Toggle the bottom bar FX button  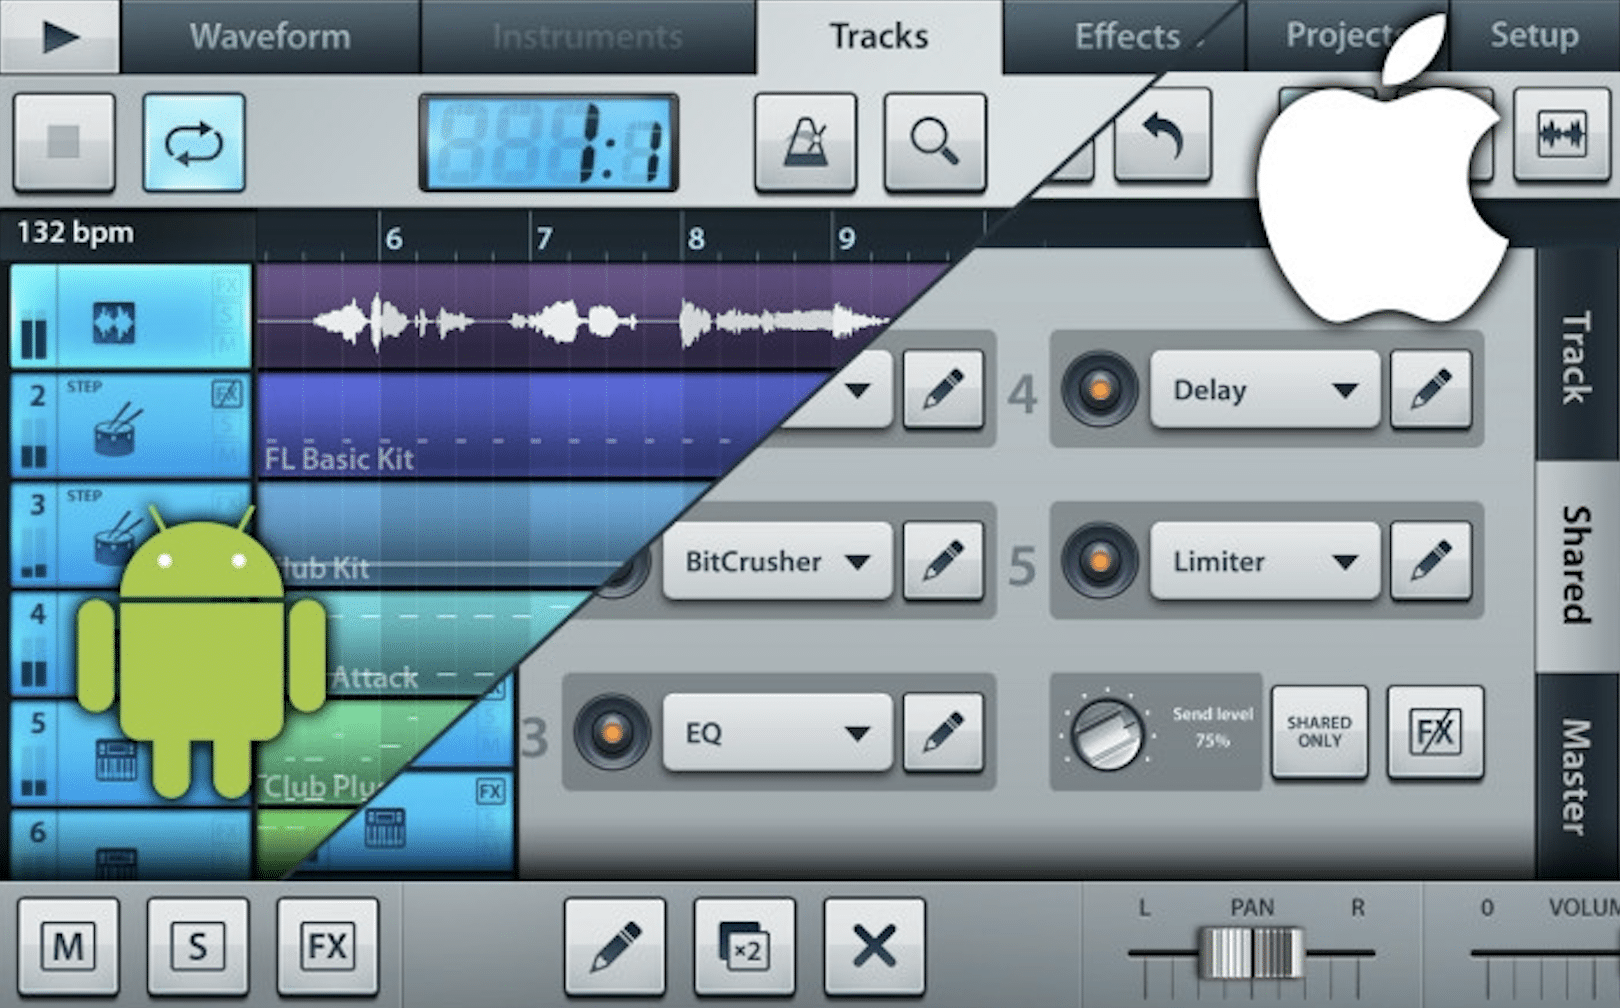pyautogui.click(x=328, y=945)
